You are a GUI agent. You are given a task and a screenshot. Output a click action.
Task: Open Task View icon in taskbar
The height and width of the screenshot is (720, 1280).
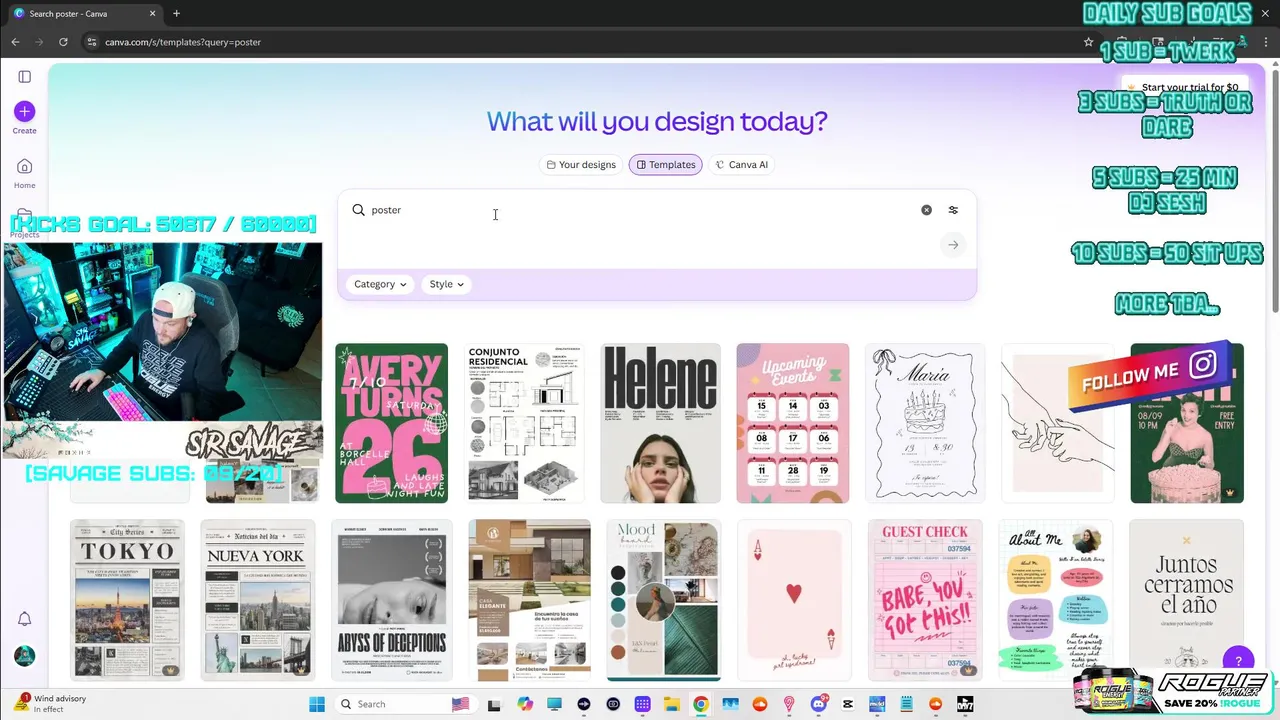pos(494,704)
